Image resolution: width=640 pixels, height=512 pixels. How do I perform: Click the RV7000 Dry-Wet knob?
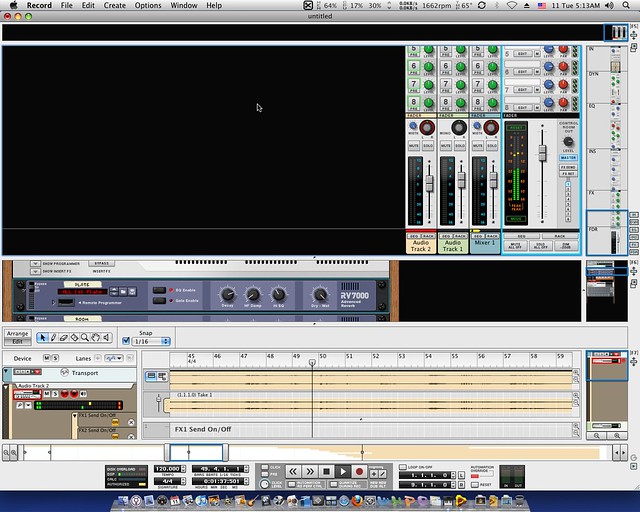click(x=320, y=294)
